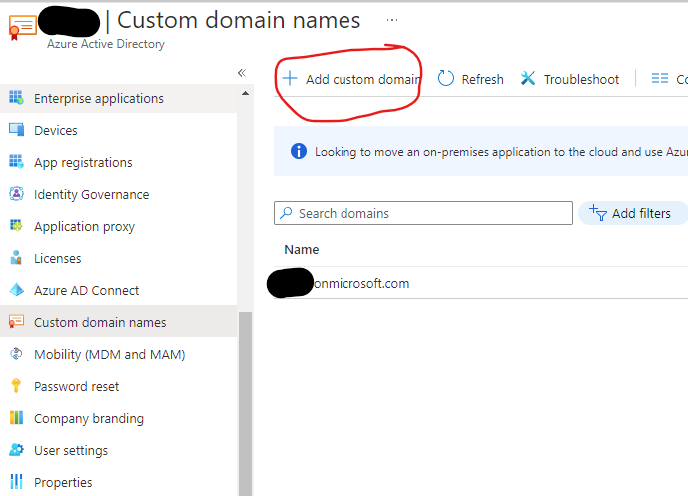Click Azure Active Directory subtitle text
The image size is (688, 496).
click(106, 44)
